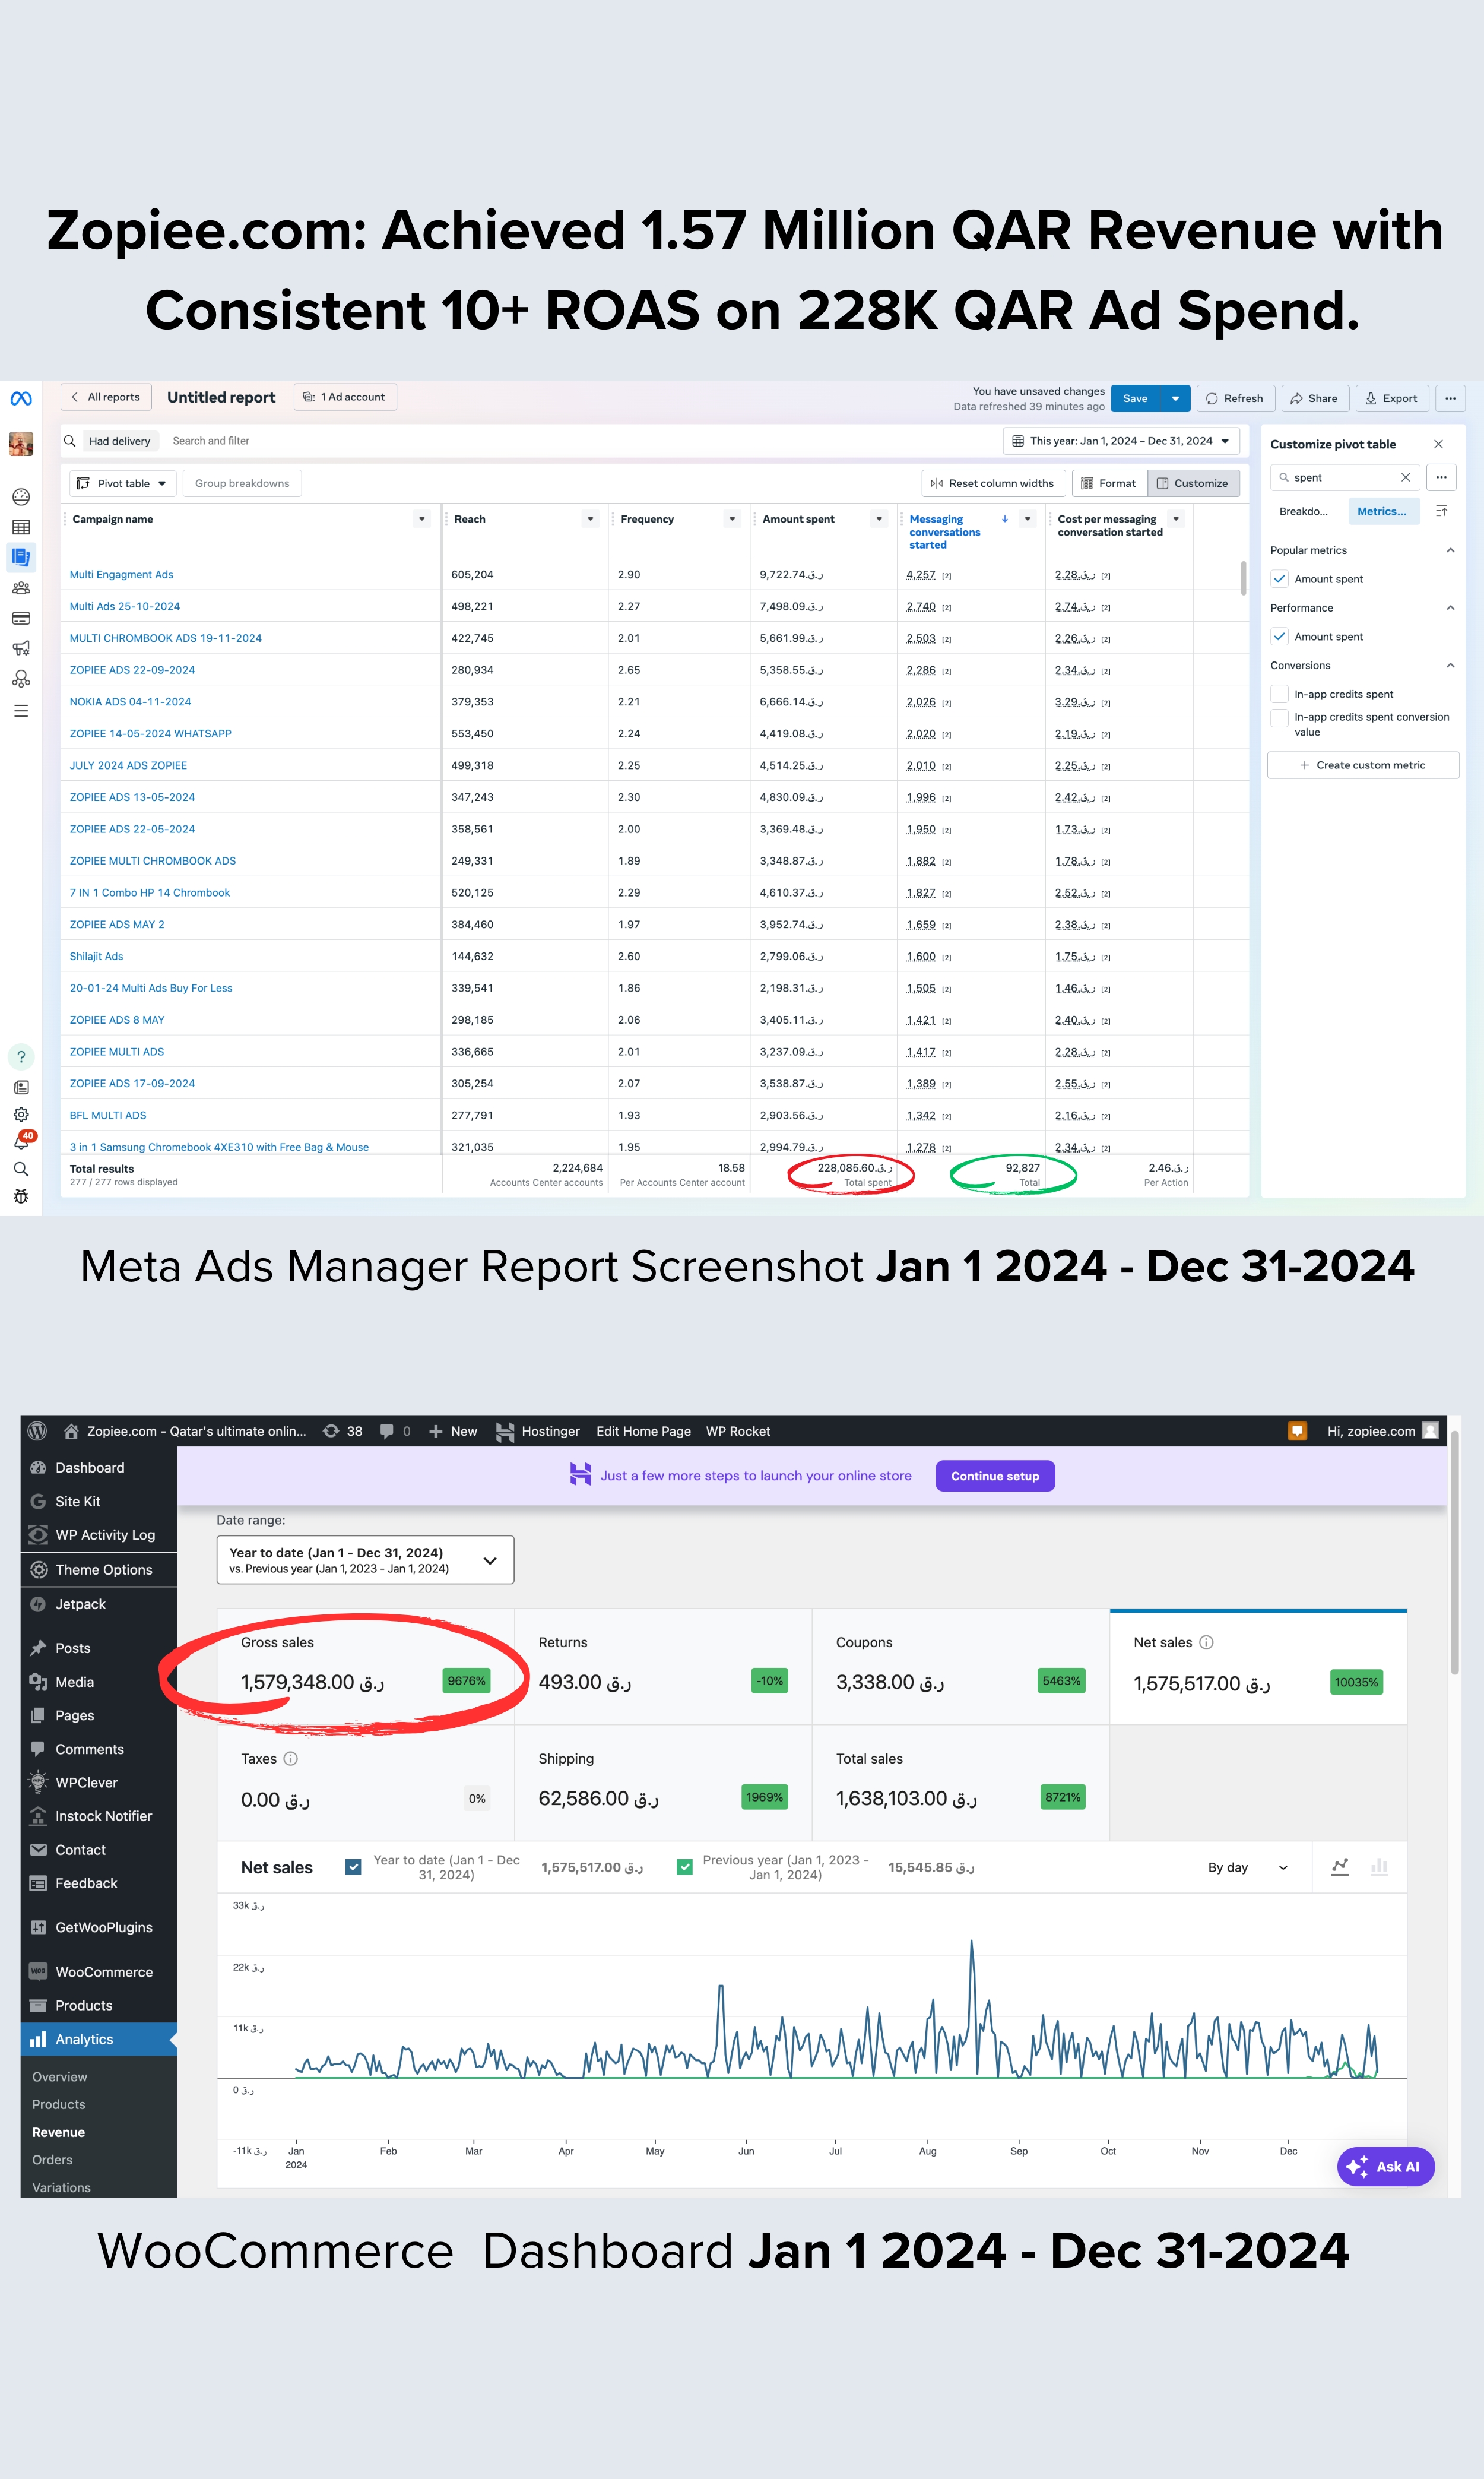Click the comments bubble icon in WordPress admin bar
This screenshot has height=2479, width=1484.
point(386,1431)
